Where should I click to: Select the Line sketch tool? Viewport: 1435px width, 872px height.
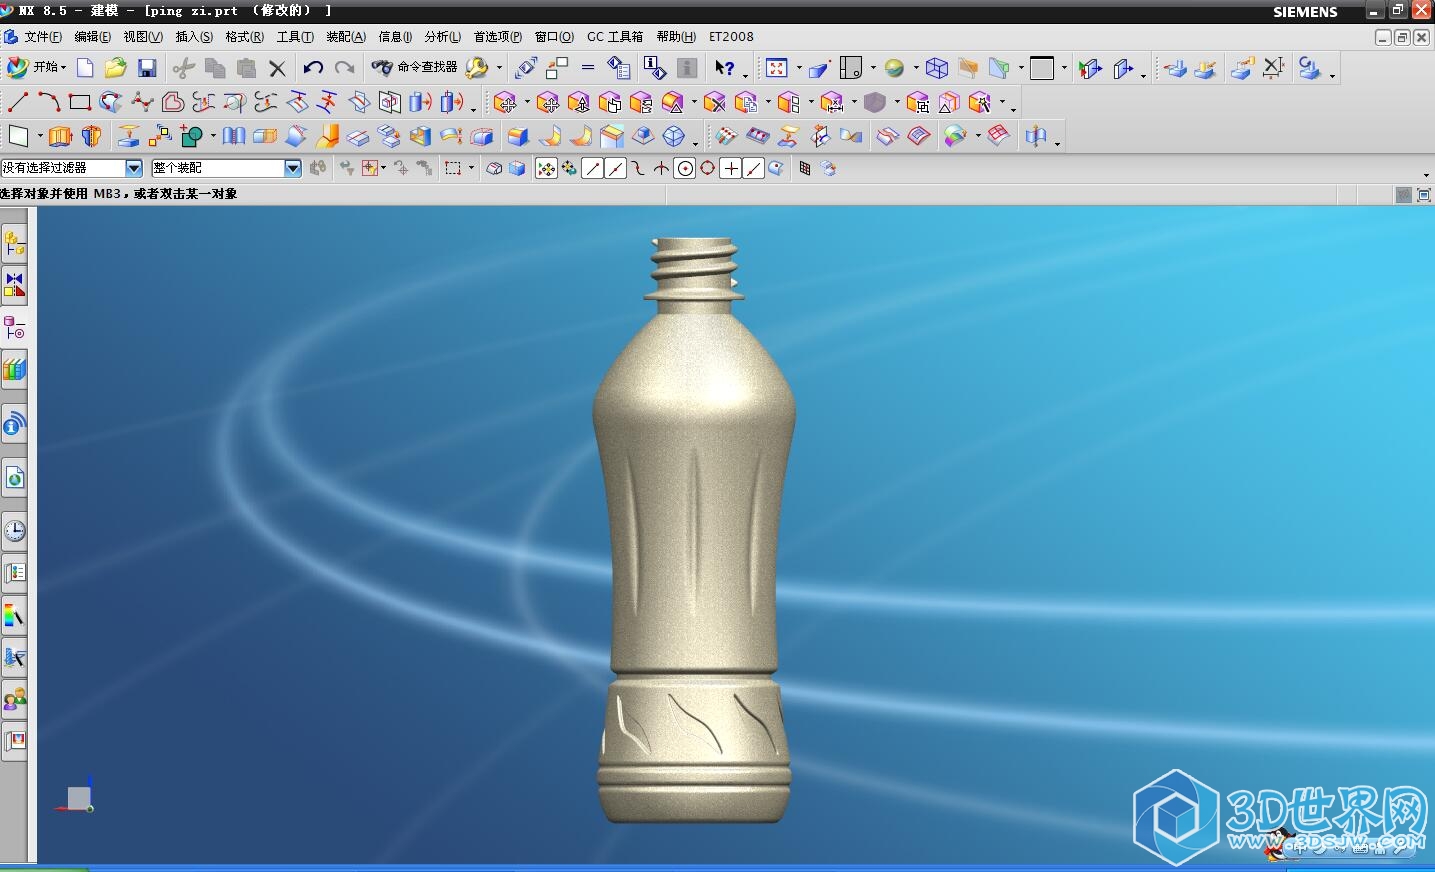17,102
